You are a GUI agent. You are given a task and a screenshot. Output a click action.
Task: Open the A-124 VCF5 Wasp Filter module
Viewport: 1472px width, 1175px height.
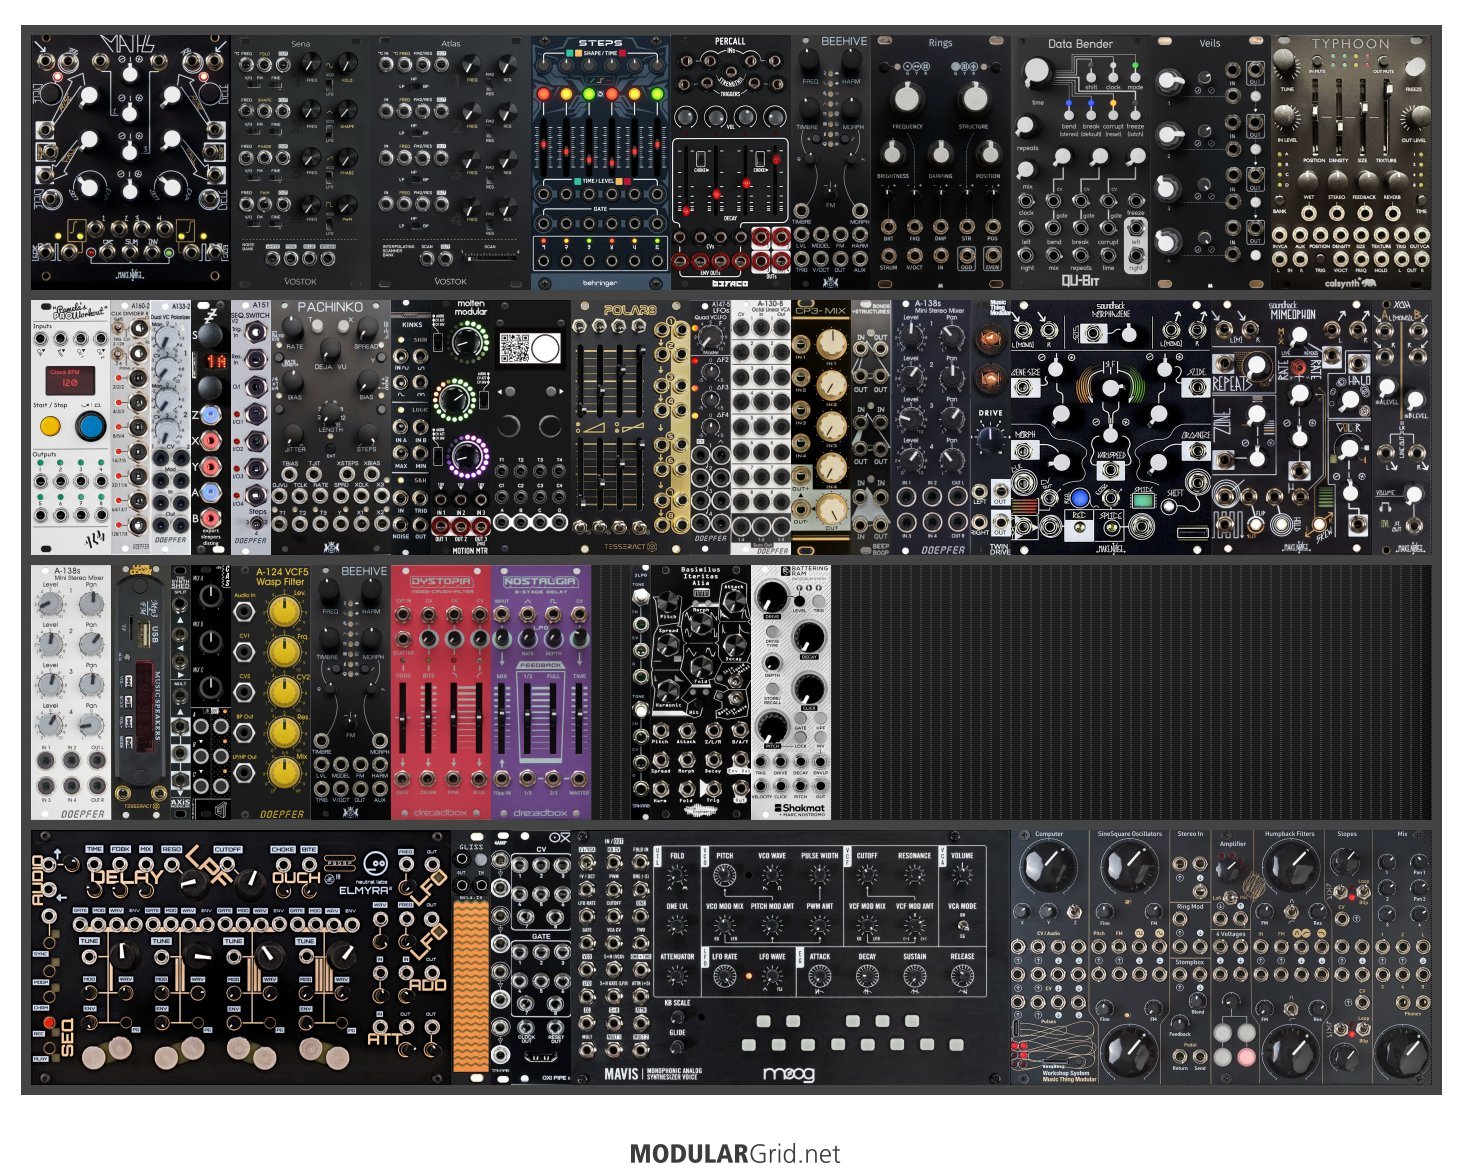(271, 692)
